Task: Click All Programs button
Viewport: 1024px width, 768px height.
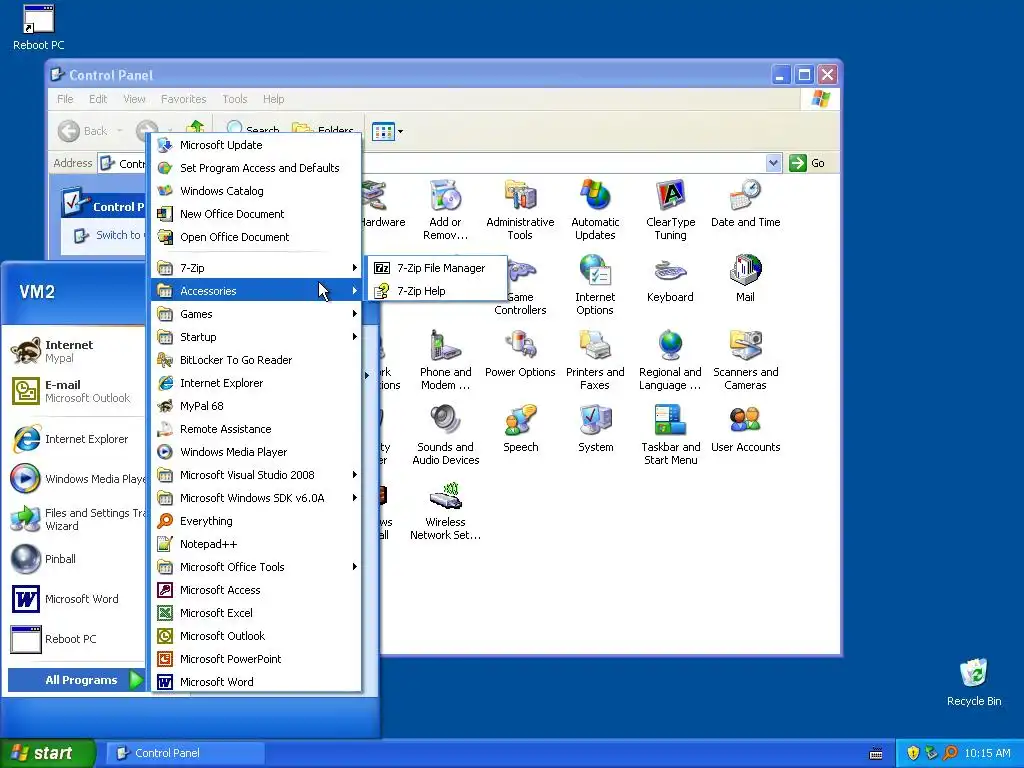Action: [x=76, y=680]
